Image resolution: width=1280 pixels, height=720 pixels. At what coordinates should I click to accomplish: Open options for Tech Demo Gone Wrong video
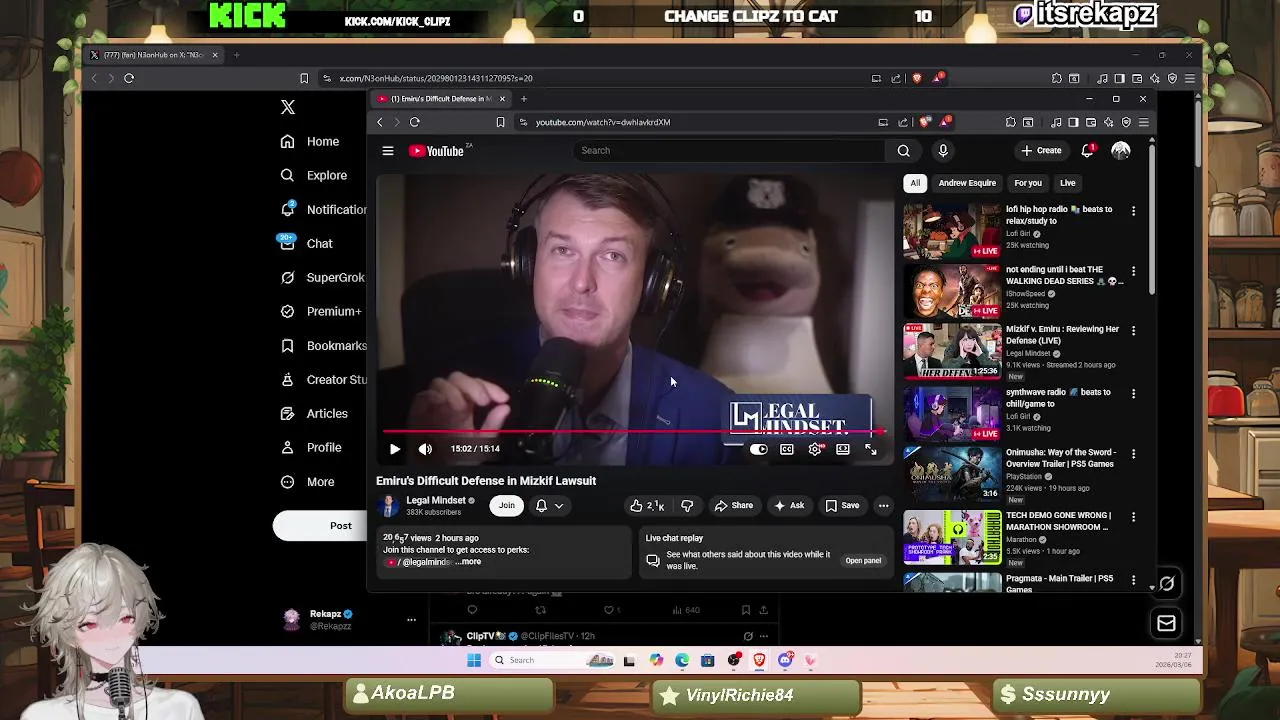tap(1133, 517)
